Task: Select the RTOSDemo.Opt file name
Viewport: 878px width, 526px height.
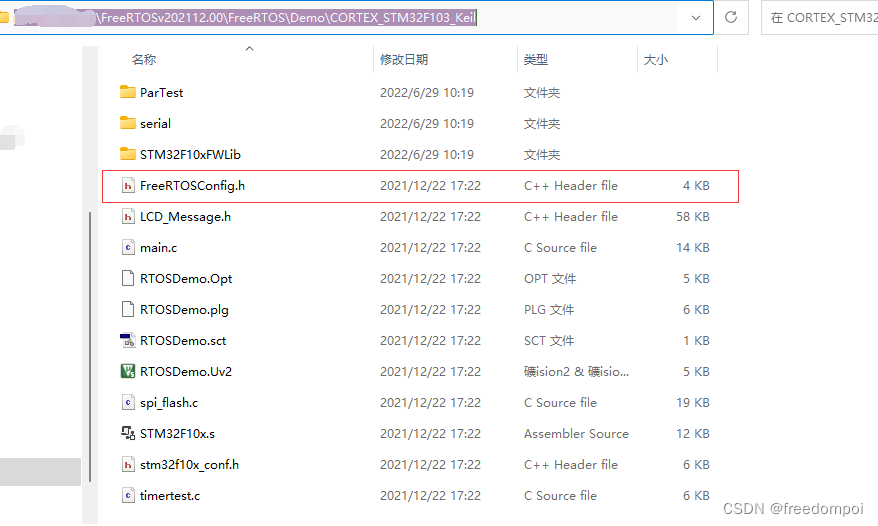Action: tap(186, 278)
